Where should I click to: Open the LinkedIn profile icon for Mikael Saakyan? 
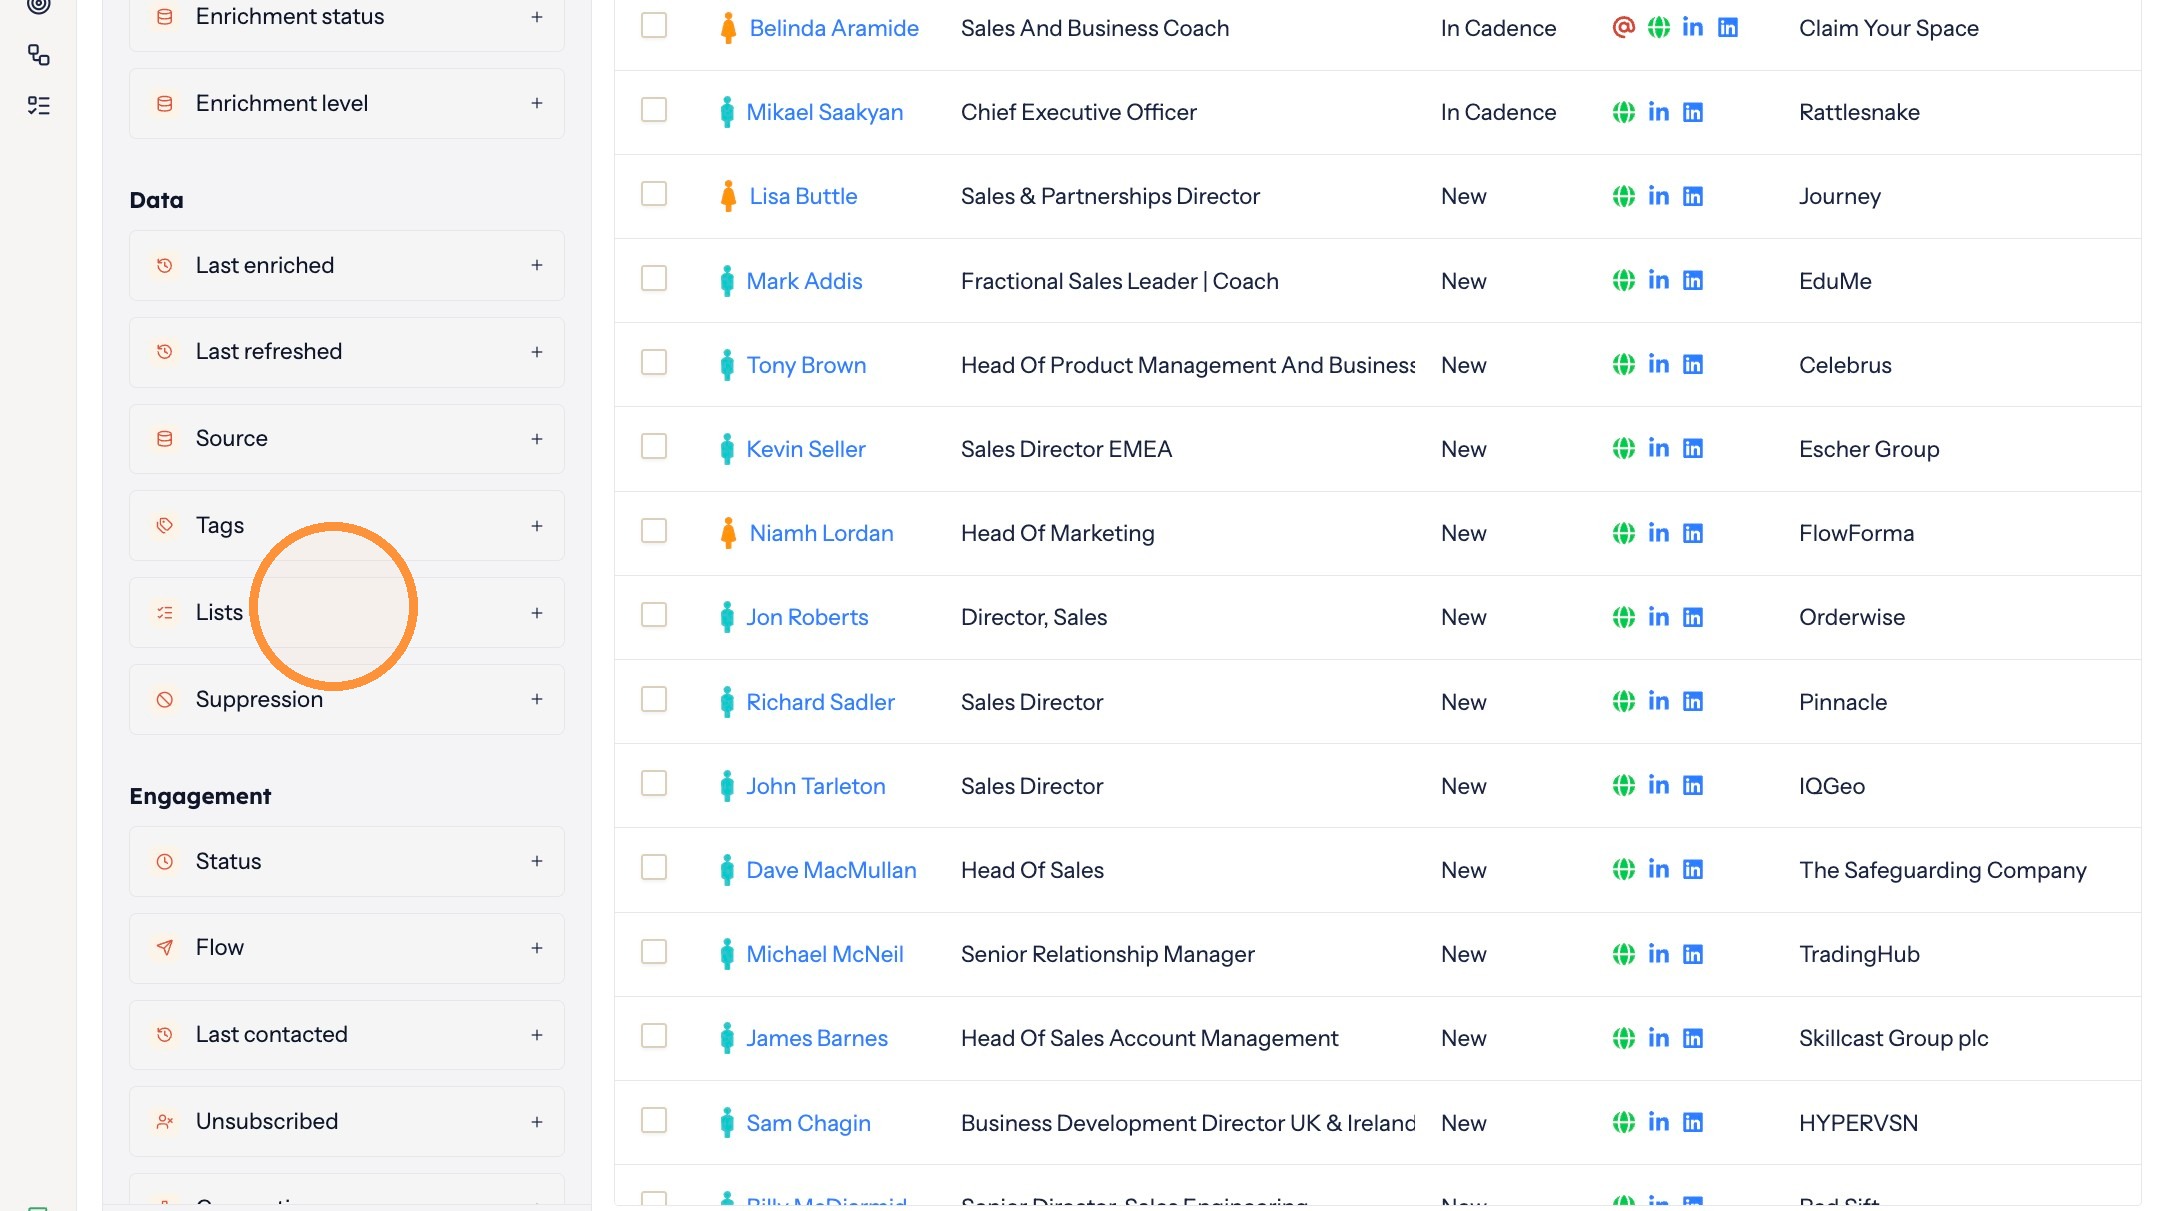pos(1659,112)
